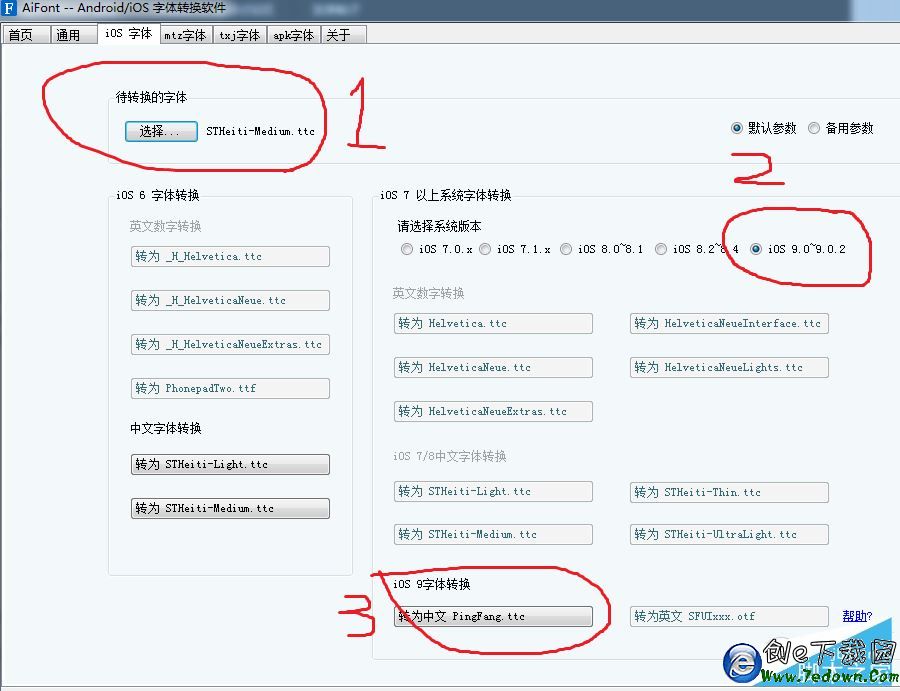The width and height of the screenshot is (900, 691).
Task: Switch to the apk字体 tab
Action: 293,33
